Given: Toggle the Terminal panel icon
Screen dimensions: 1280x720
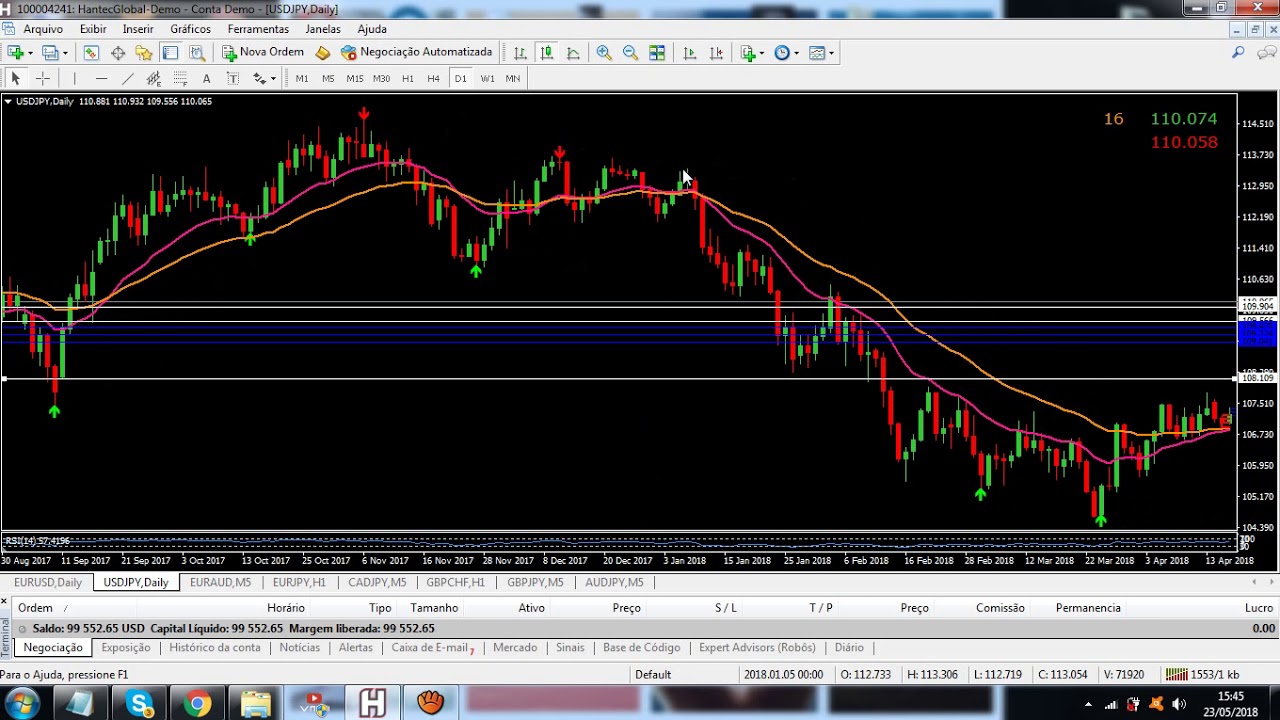Looking at the screenshot, I should [x=170, y=53].
